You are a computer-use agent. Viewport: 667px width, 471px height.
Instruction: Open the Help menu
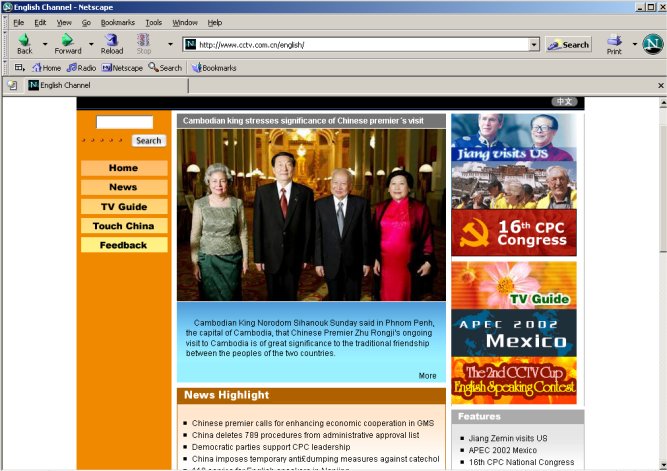coord(215,23)
